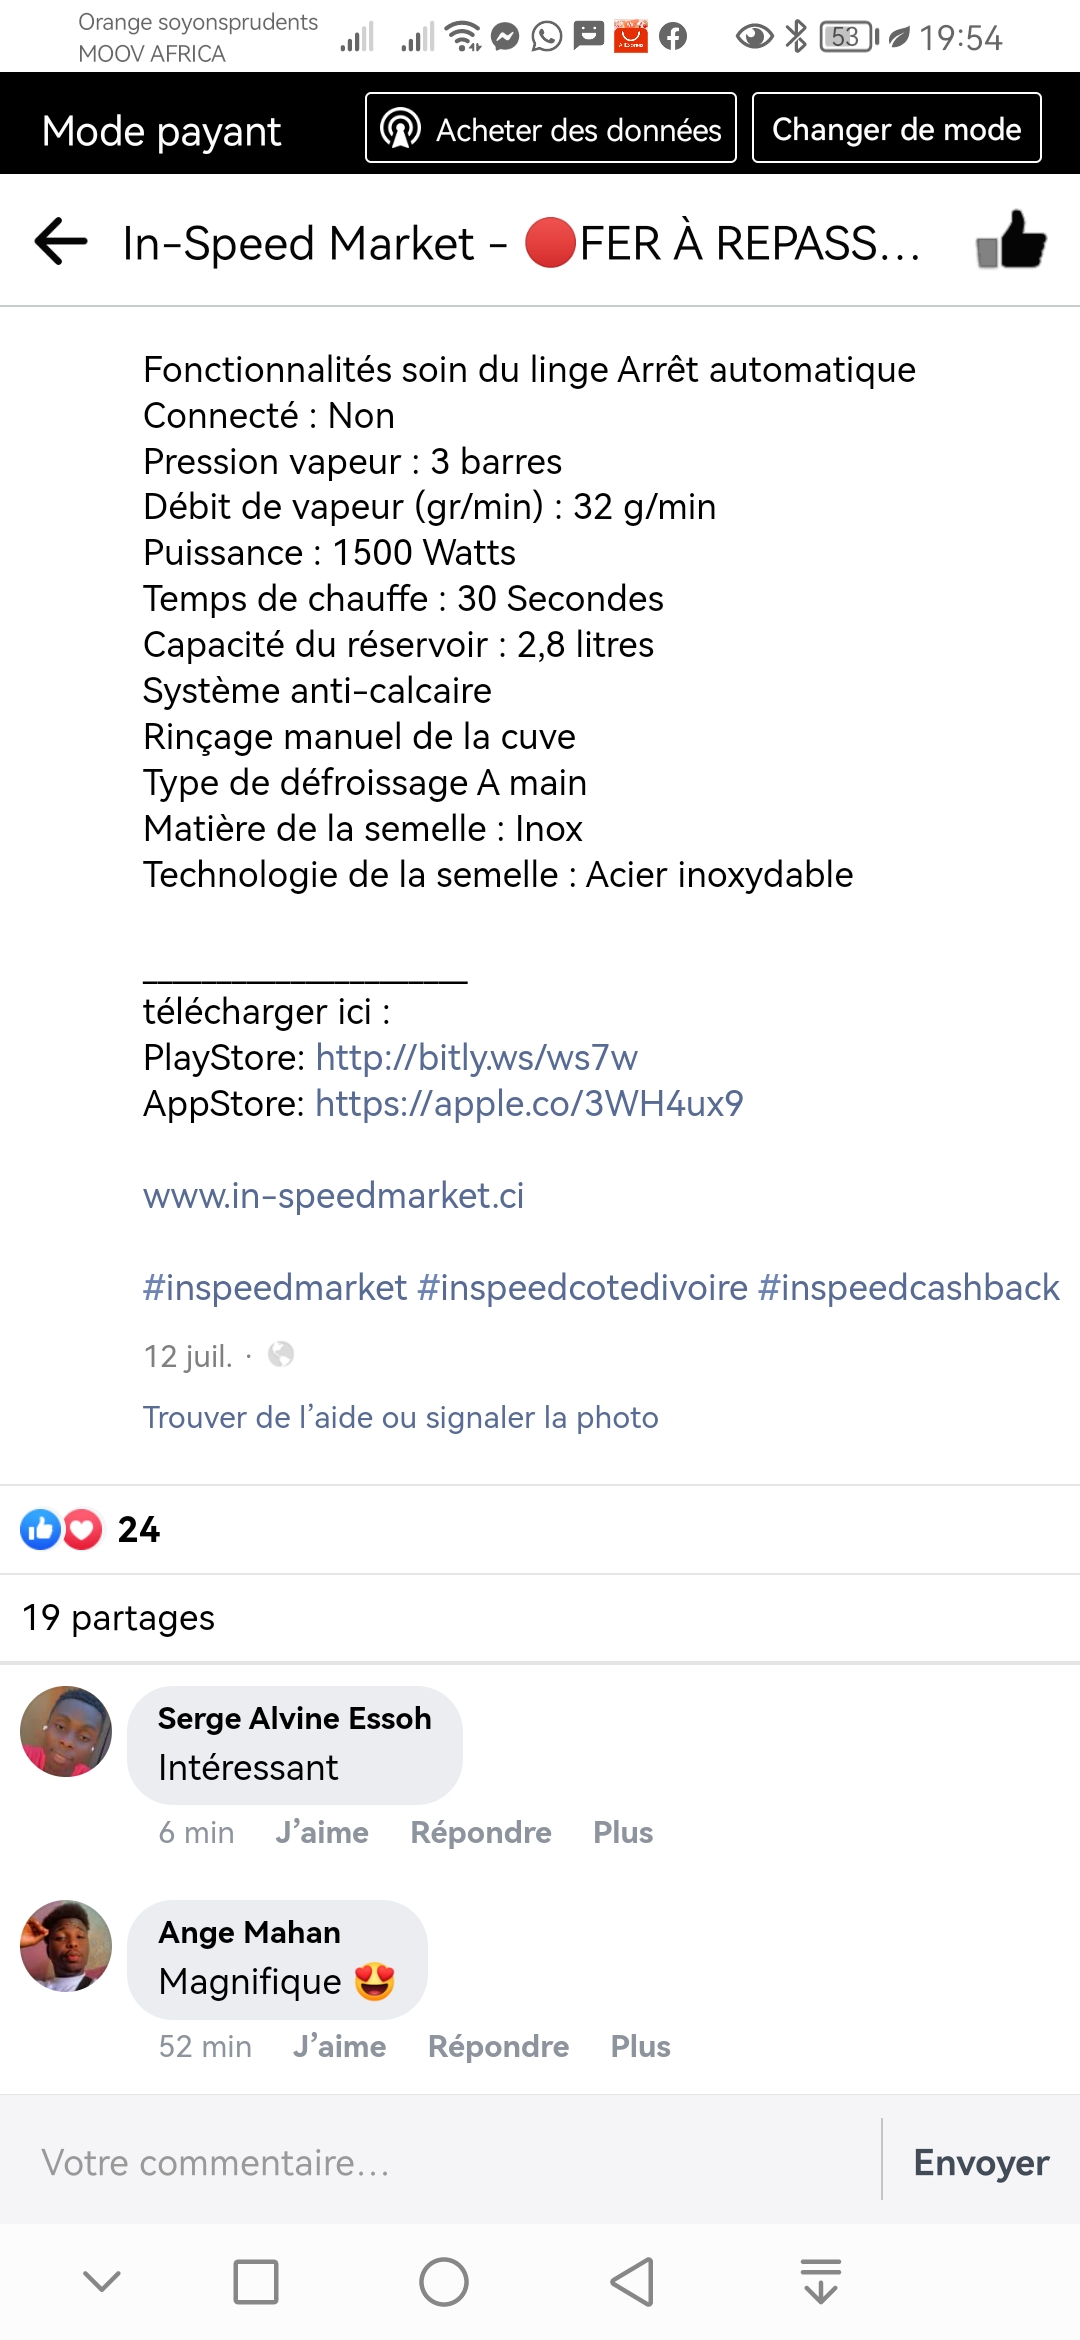Tap the notification pull-down arrow icon
This screenshot has width=1080, height=2340.
[x=821, y=2282]
